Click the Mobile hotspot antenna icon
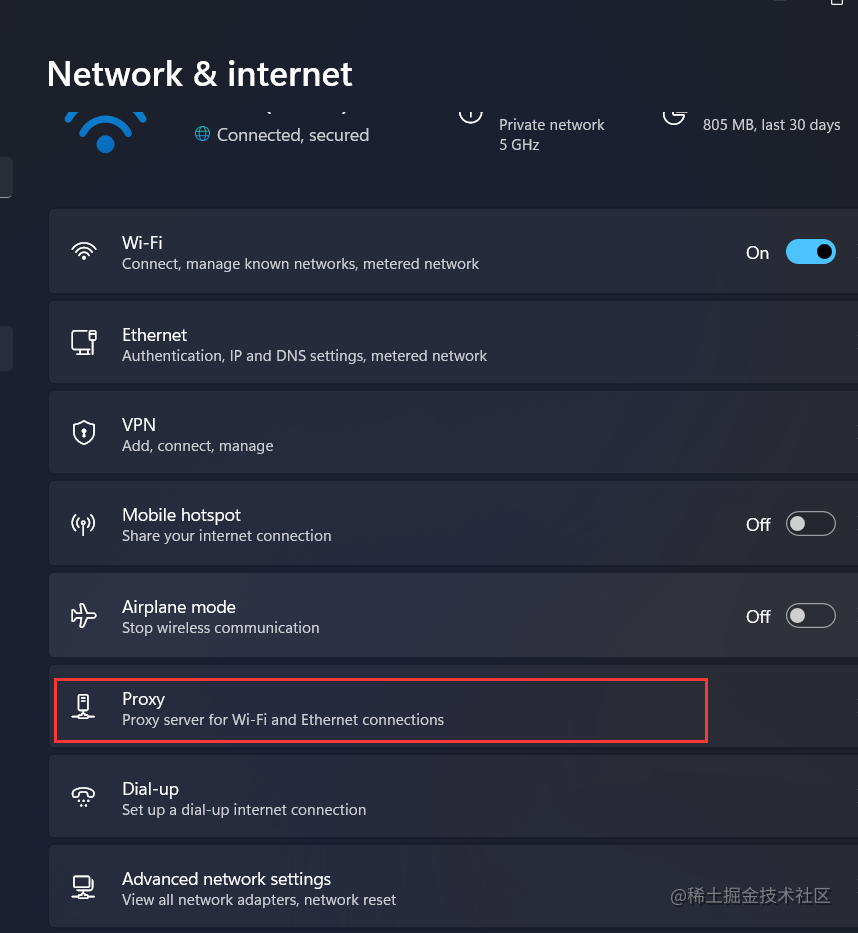The width and height of the screenshot is (858, 933). [x=83, y=524]
